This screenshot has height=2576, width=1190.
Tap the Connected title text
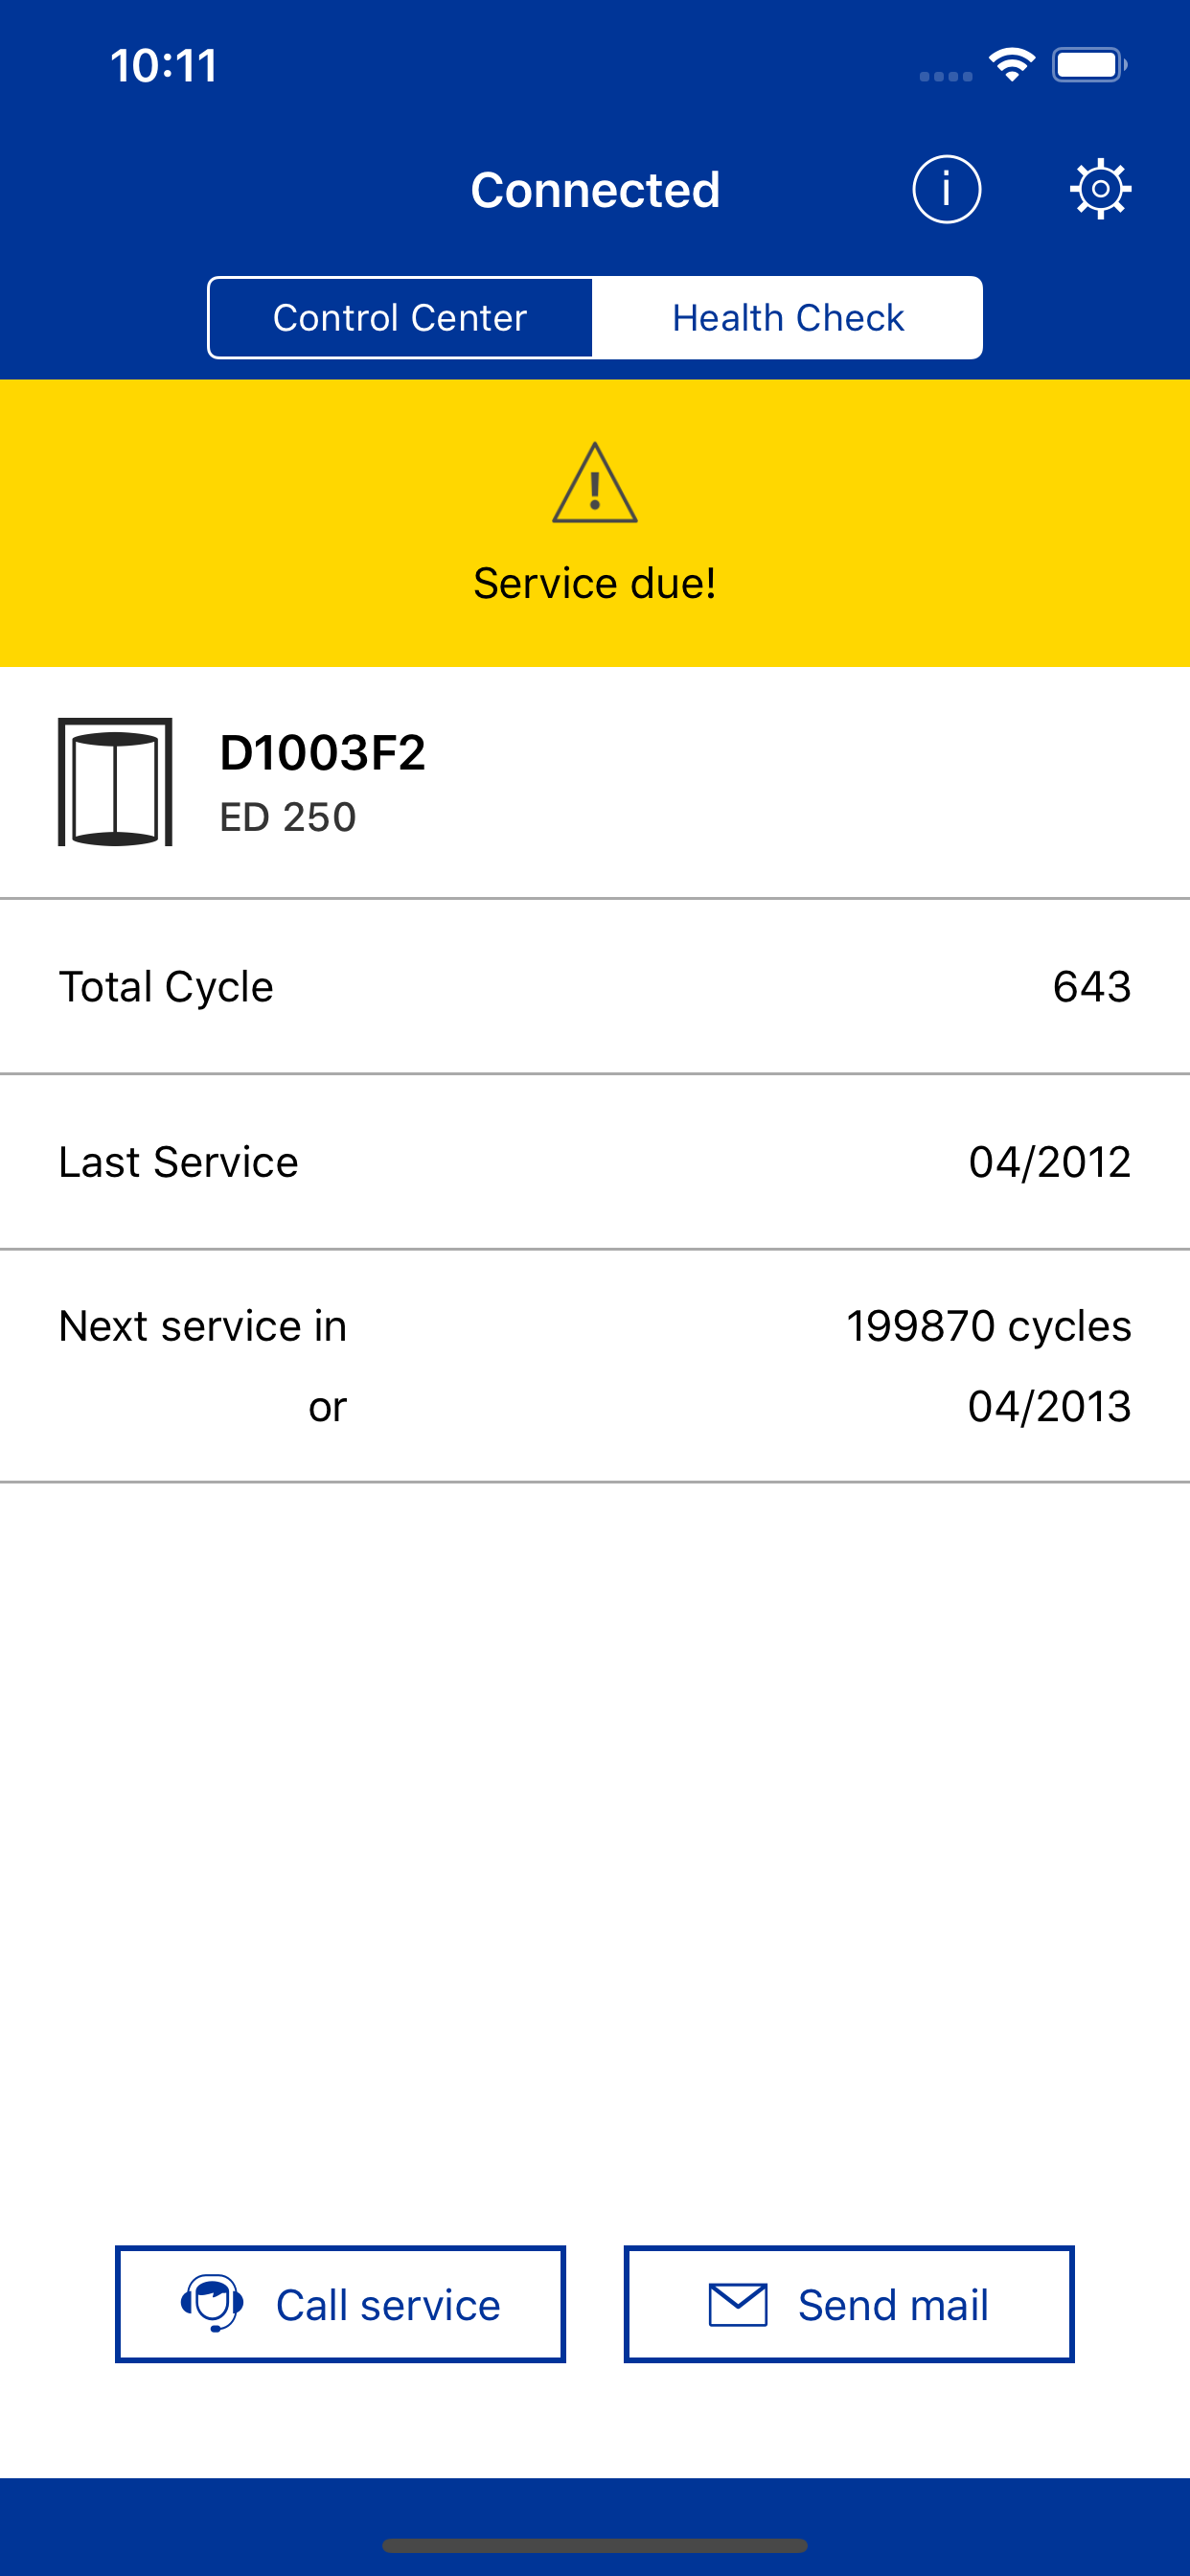pos(595,190)
